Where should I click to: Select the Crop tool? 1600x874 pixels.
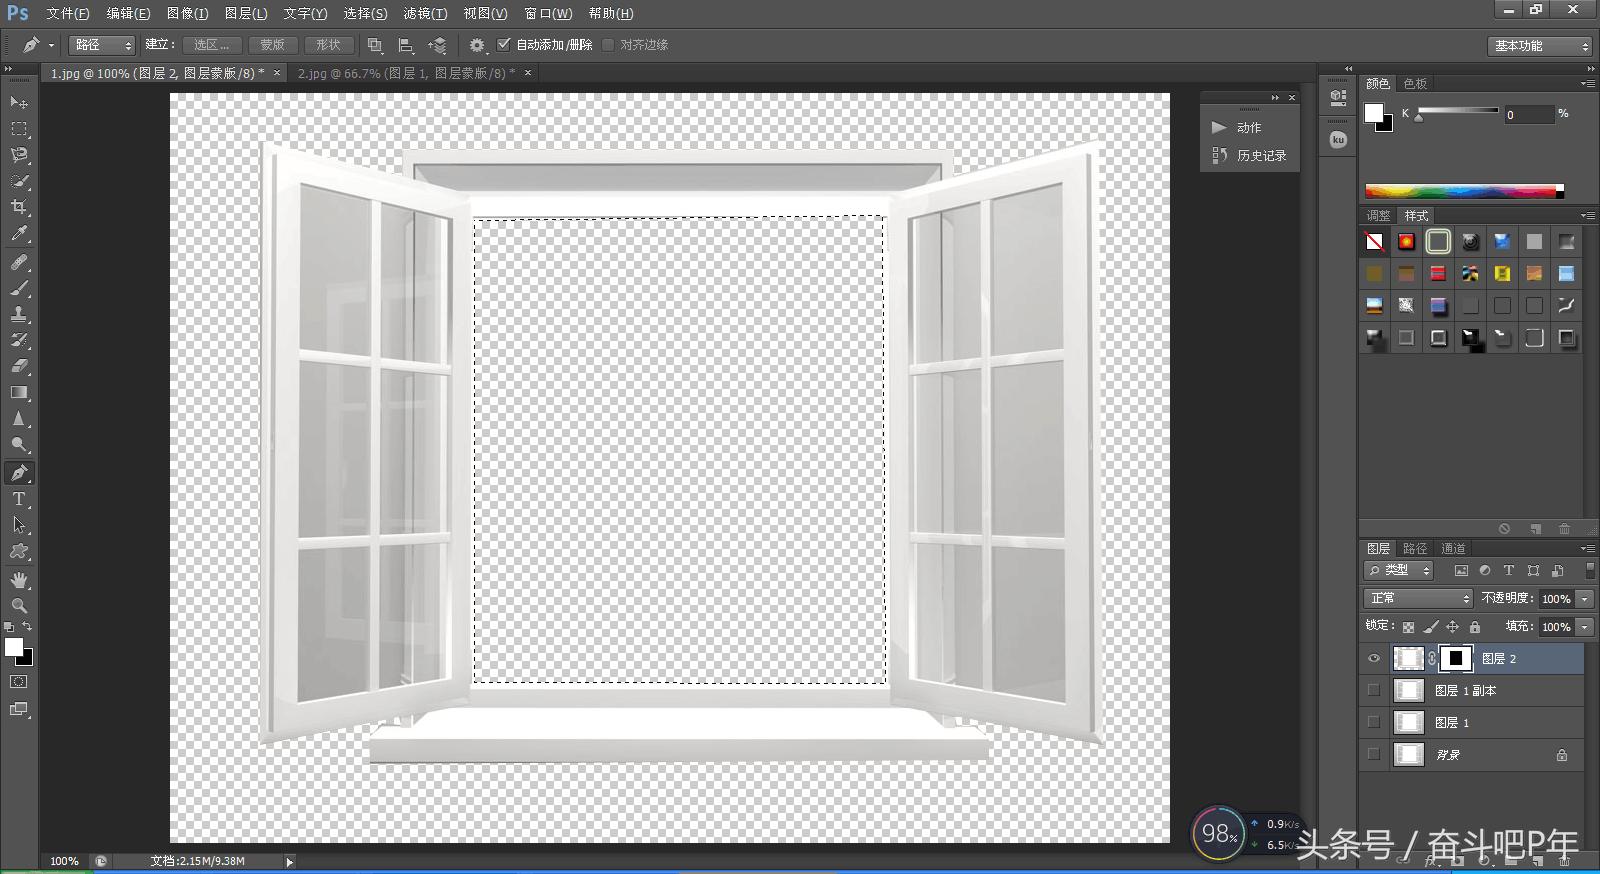pyautogui.click(x=19, y=207)
